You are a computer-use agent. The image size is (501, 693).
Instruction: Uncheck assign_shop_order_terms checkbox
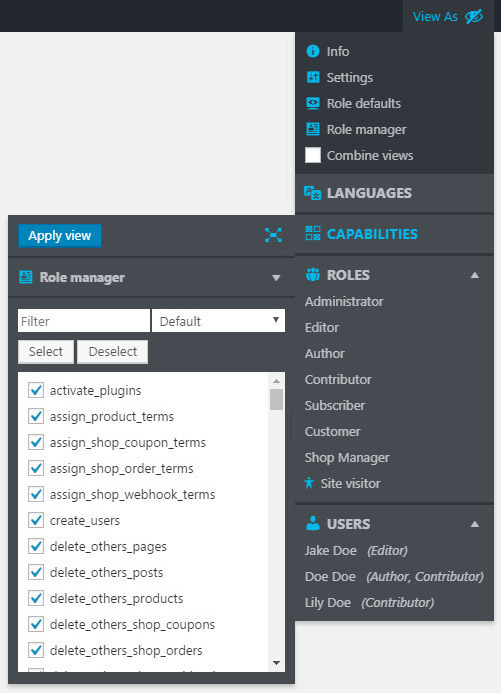point(36,468)
